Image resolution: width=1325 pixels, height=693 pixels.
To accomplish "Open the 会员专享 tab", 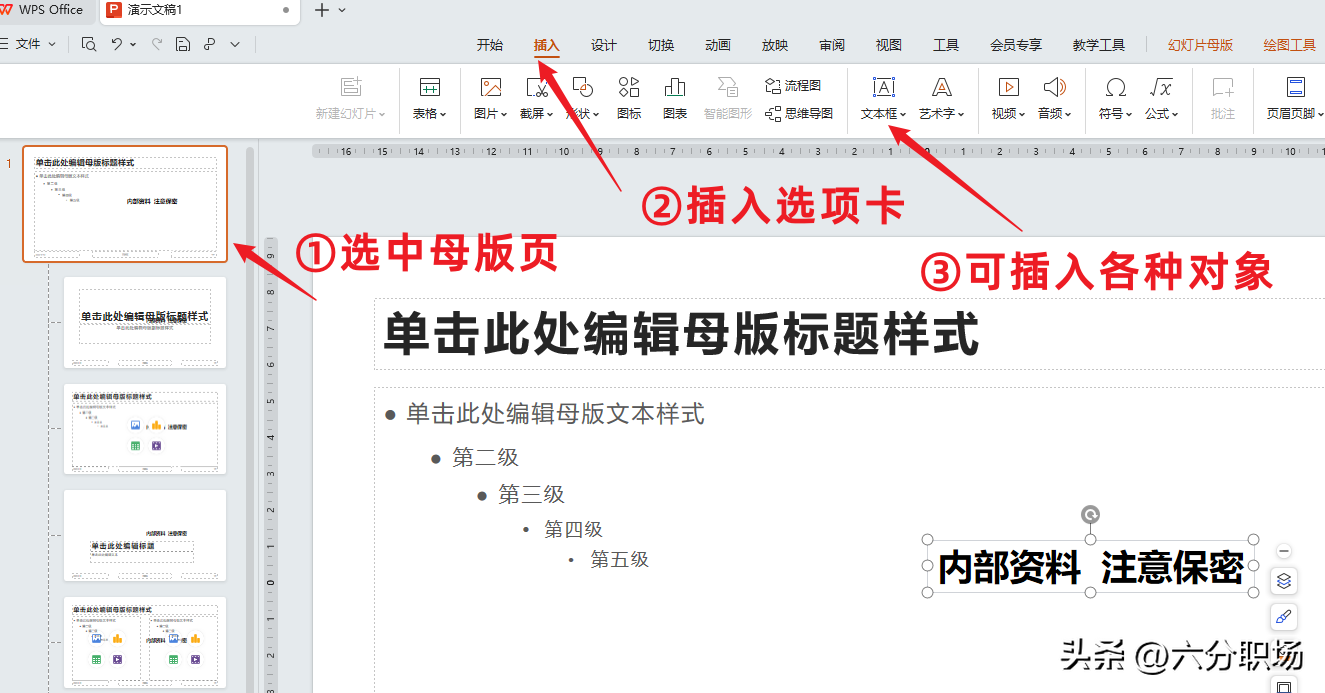I will pyautogui.click(x=1016, y=45).
